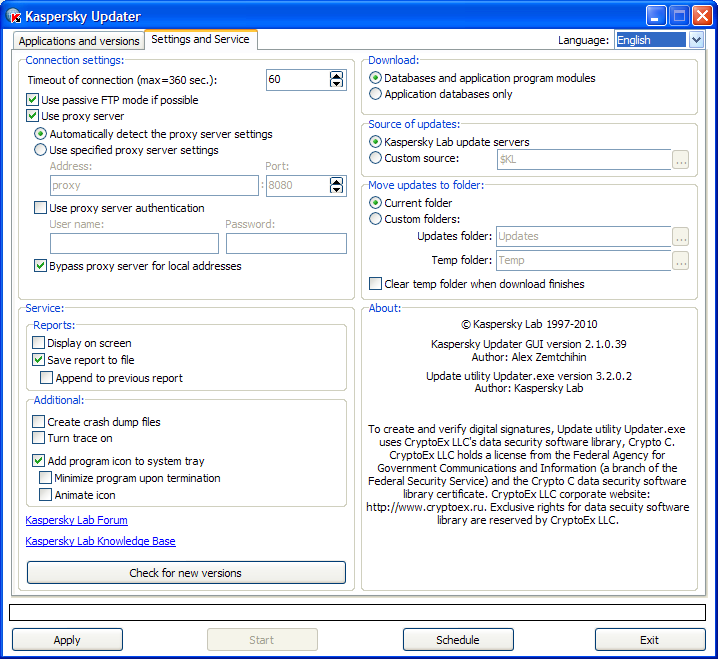Viewport: 718px width, 659px height.
Task: Browse for Updates folder with ellipsis button
Action: [x=680, y=237]
